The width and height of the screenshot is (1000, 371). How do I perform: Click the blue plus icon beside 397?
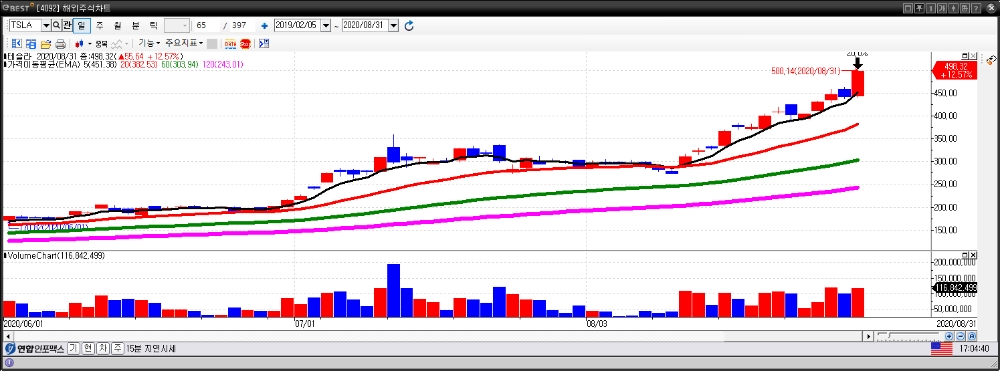pyautogui.click(x=264, y=26)
